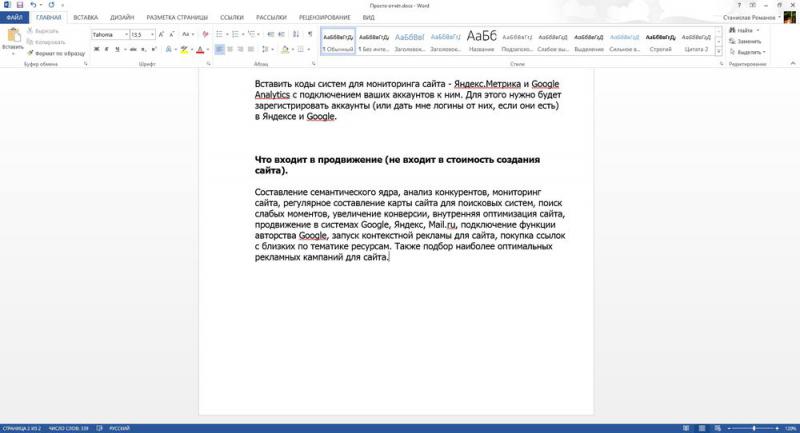The image size is (800, 433).
Task: Switch to the ВСТАВКА ribbon tab
Action: click(x=86, y=17)
